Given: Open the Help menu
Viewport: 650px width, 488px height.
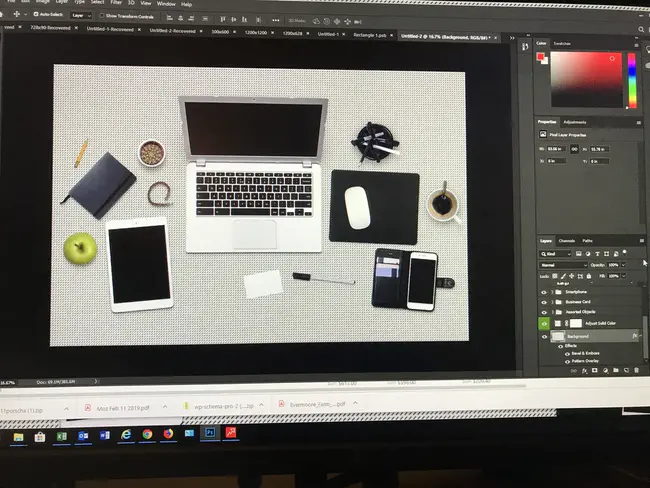Looking at the screenshot, I should (x=186, y=5).
